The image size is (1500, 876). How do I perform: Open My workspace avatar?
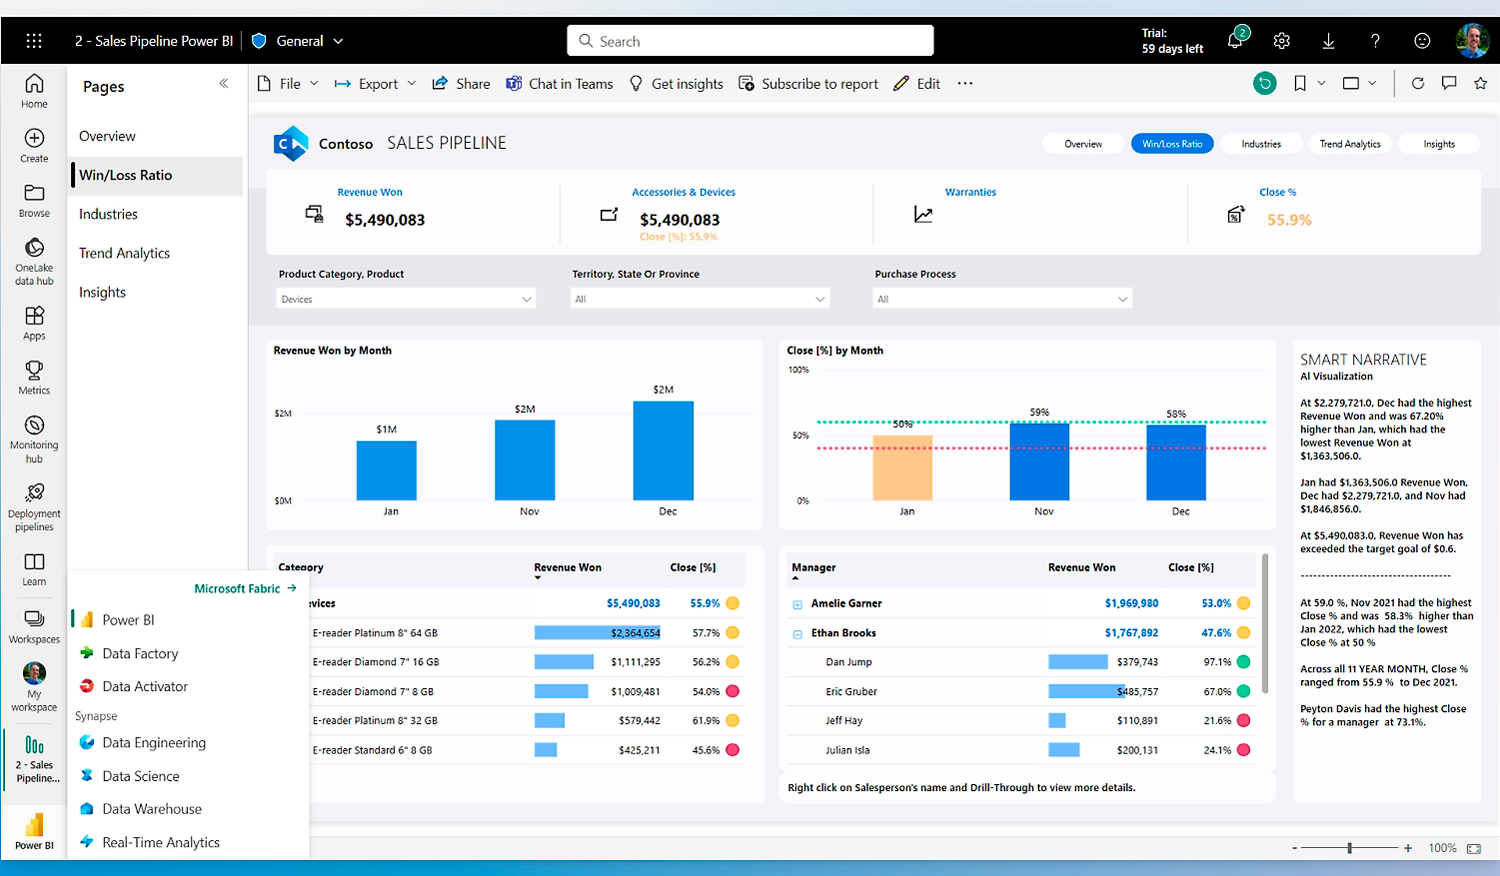click(34, 672)
